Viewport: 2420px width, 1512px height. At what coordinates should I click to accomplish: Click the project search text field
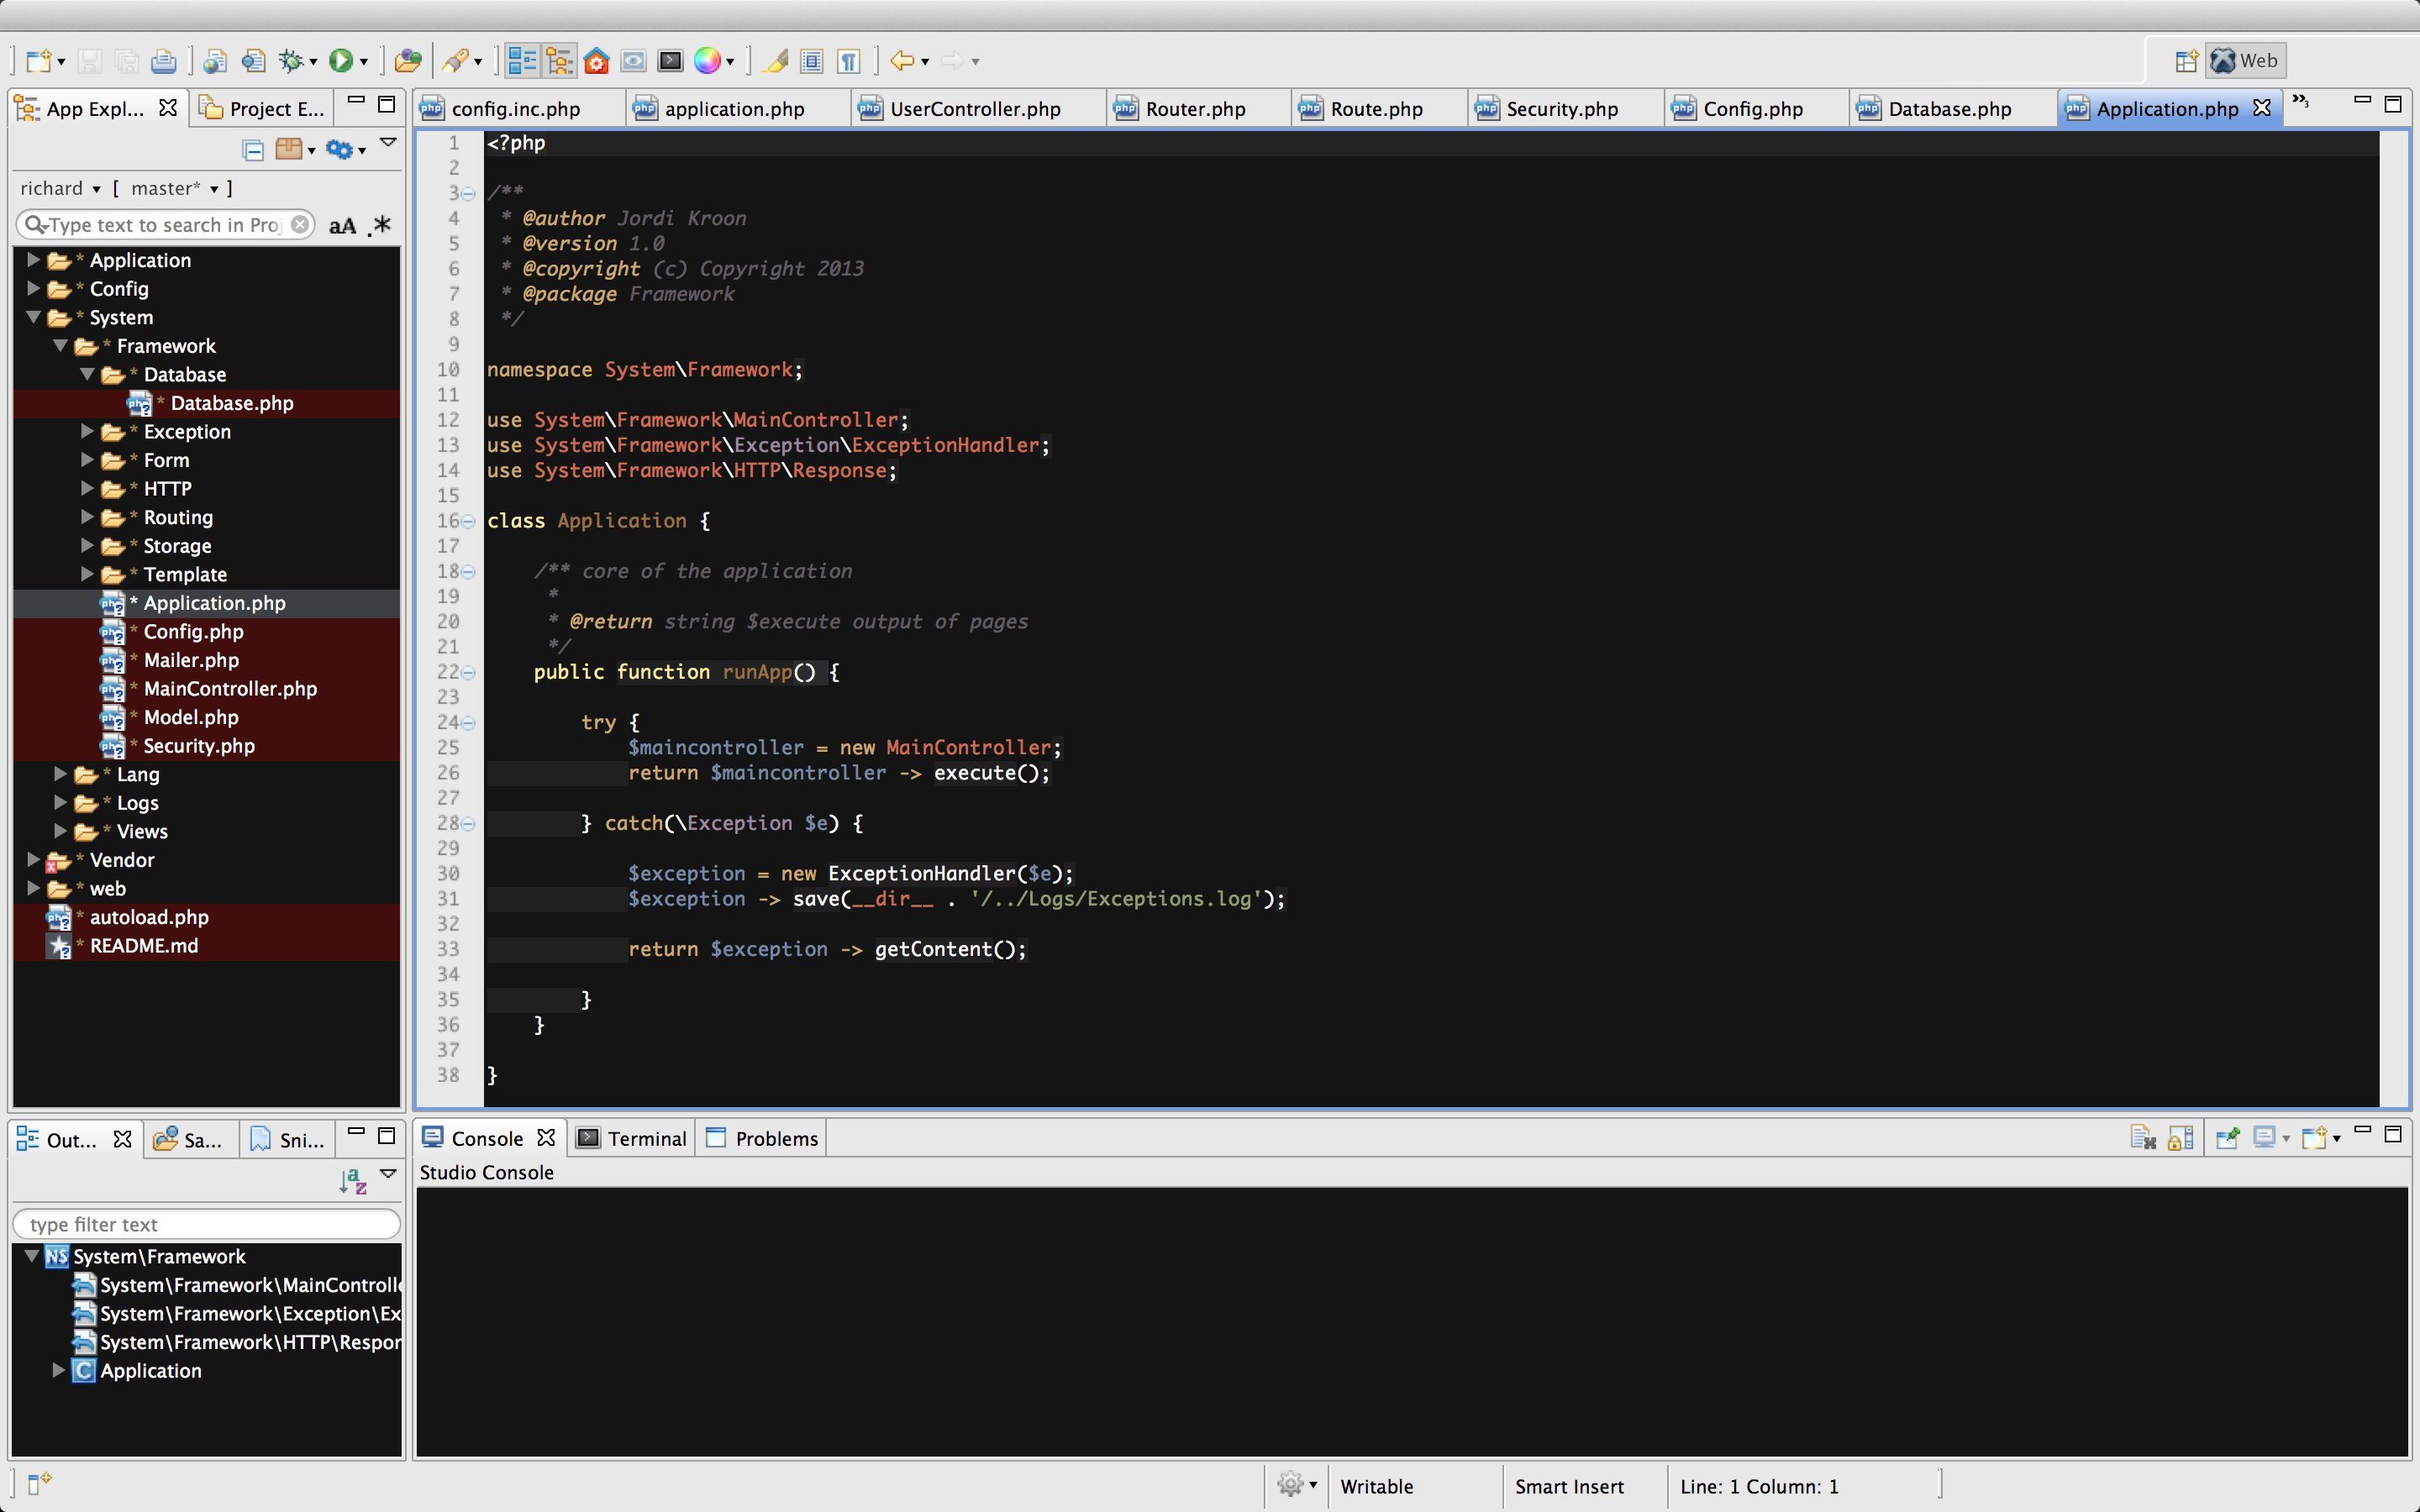click(x=165, y=225)
